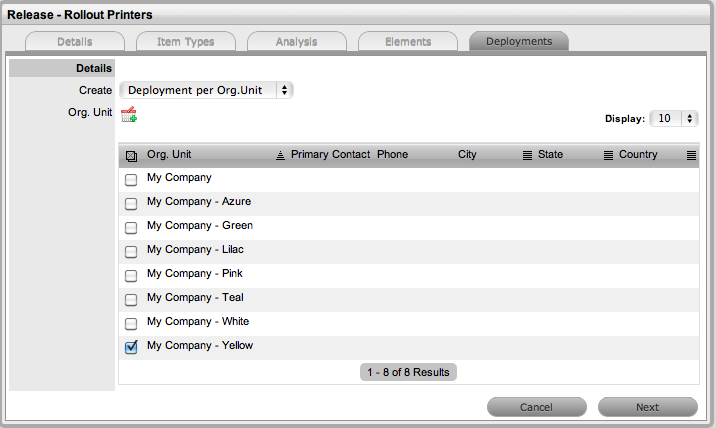
Task: Click sort icon after Country column
Action: [x=691, y=156]
